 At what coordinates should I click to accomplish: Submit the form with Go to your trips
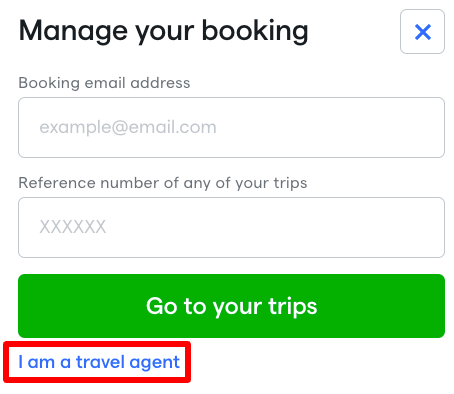tap(231, 306)
